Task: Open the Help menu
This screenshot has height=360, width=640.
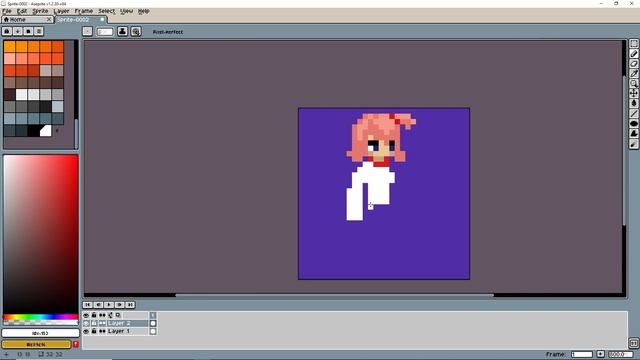Action: pyautogui.click(x=143, y=11)
